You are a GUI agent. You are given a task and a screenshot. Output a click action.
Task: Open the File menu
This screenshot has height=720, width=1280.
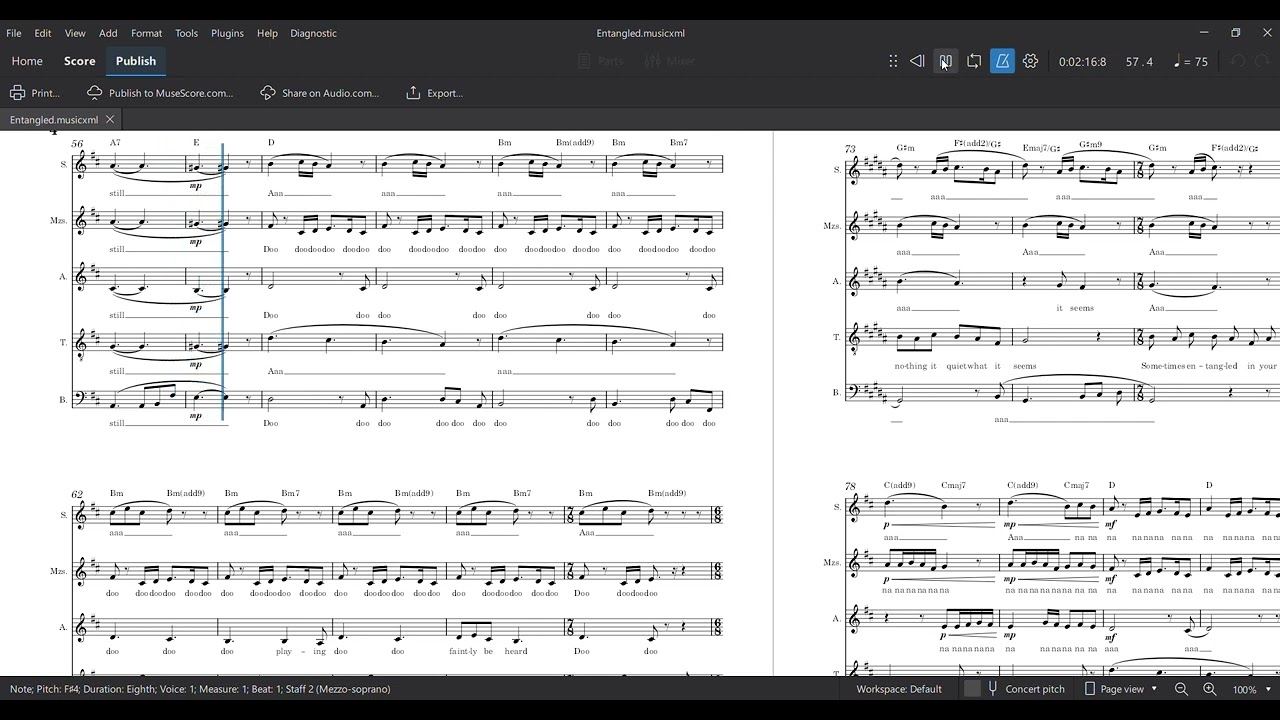pos(14,33)
